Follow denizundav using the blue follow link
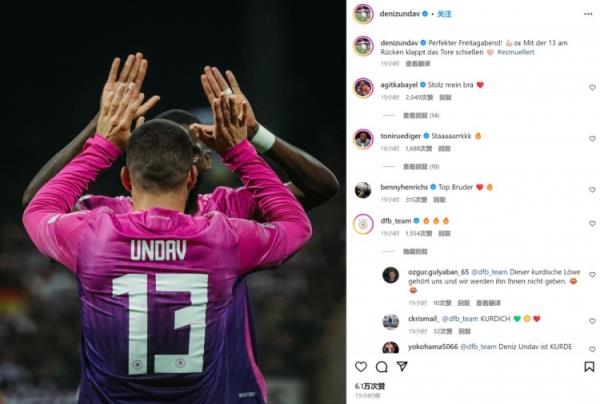Screen dimensions: 600x404 point(444,14)
